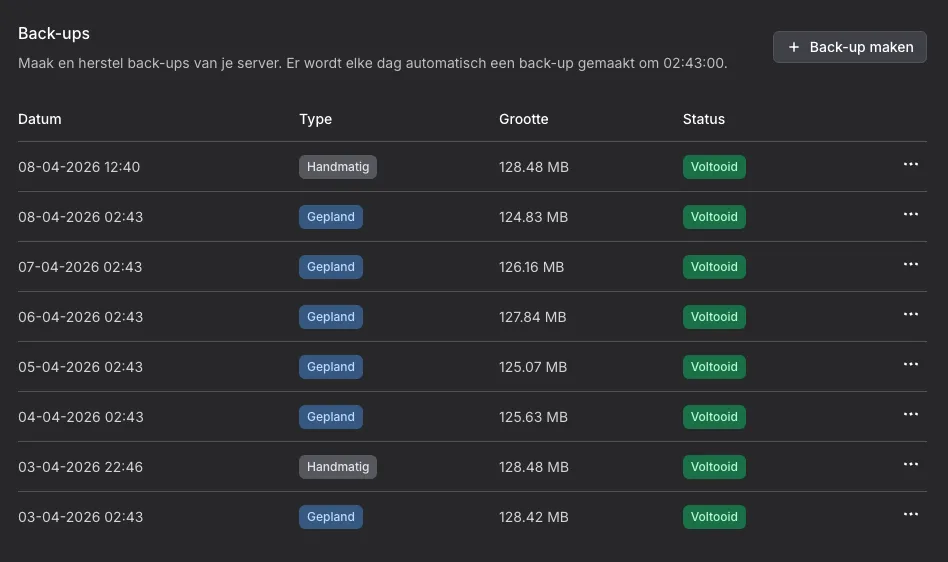Viewport: 948px width, 562px height.
Task: Click Gepland badge on 04-04-2026 row
Action: (x=331, y=417)
